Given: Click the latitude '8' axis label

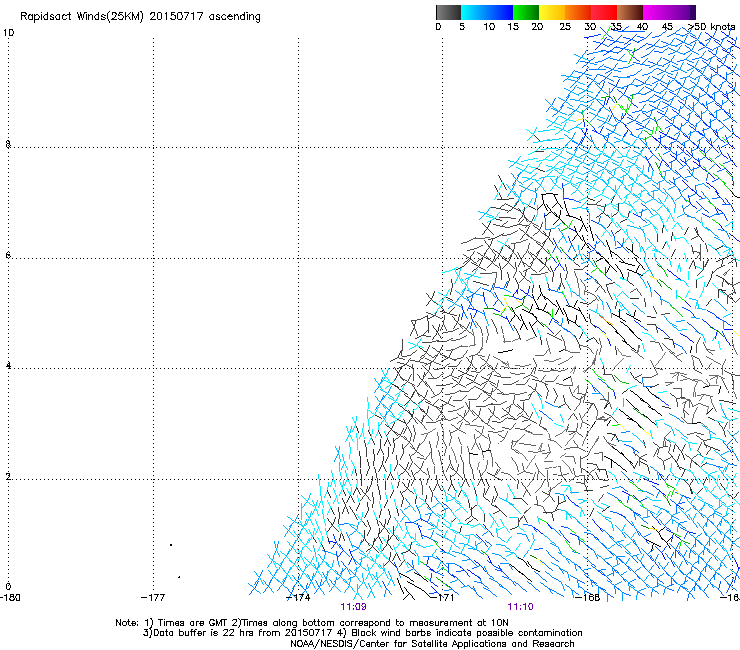Looking at the screenshot, I should (8, 144).
